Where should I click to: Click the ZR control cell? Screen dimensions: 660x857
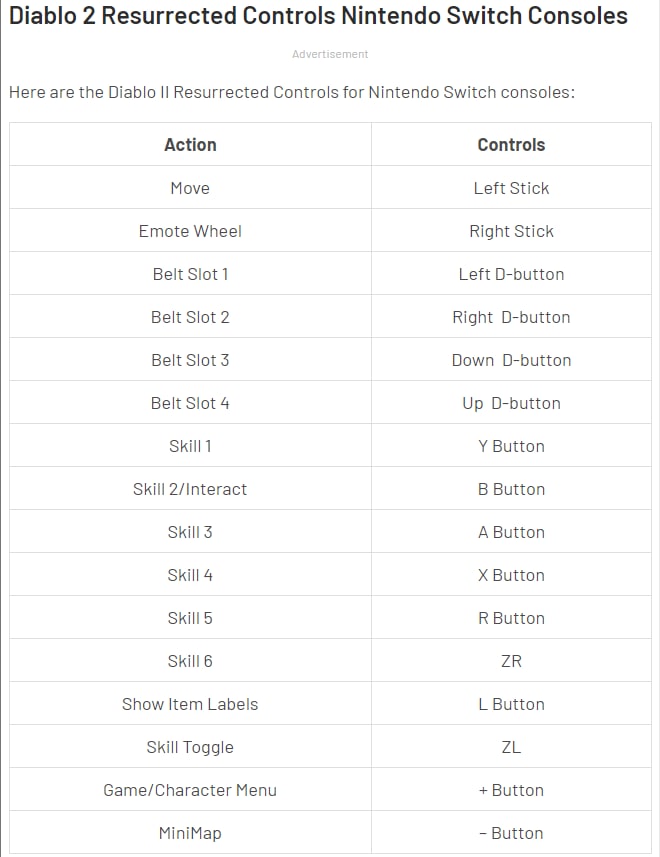(511, 661)
